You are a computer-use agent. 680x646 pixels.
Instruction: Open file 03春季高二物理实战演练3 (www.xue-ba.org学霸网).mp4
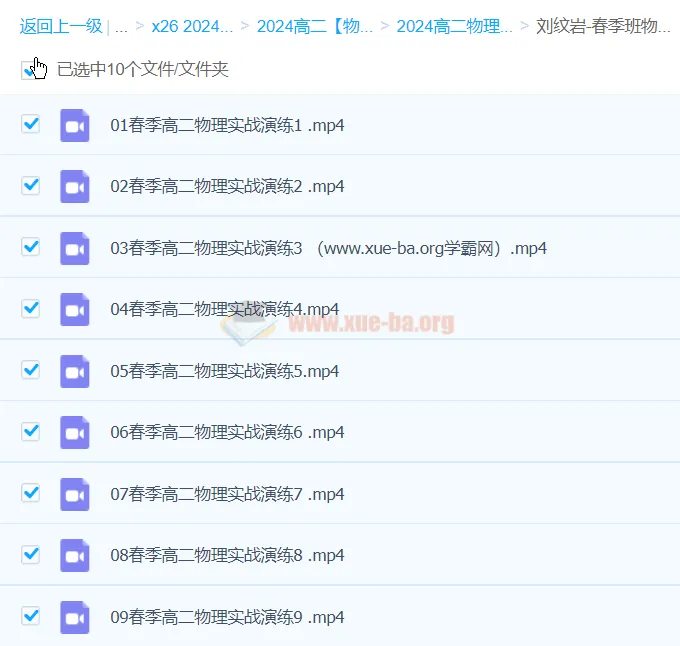tap(328, 249)
